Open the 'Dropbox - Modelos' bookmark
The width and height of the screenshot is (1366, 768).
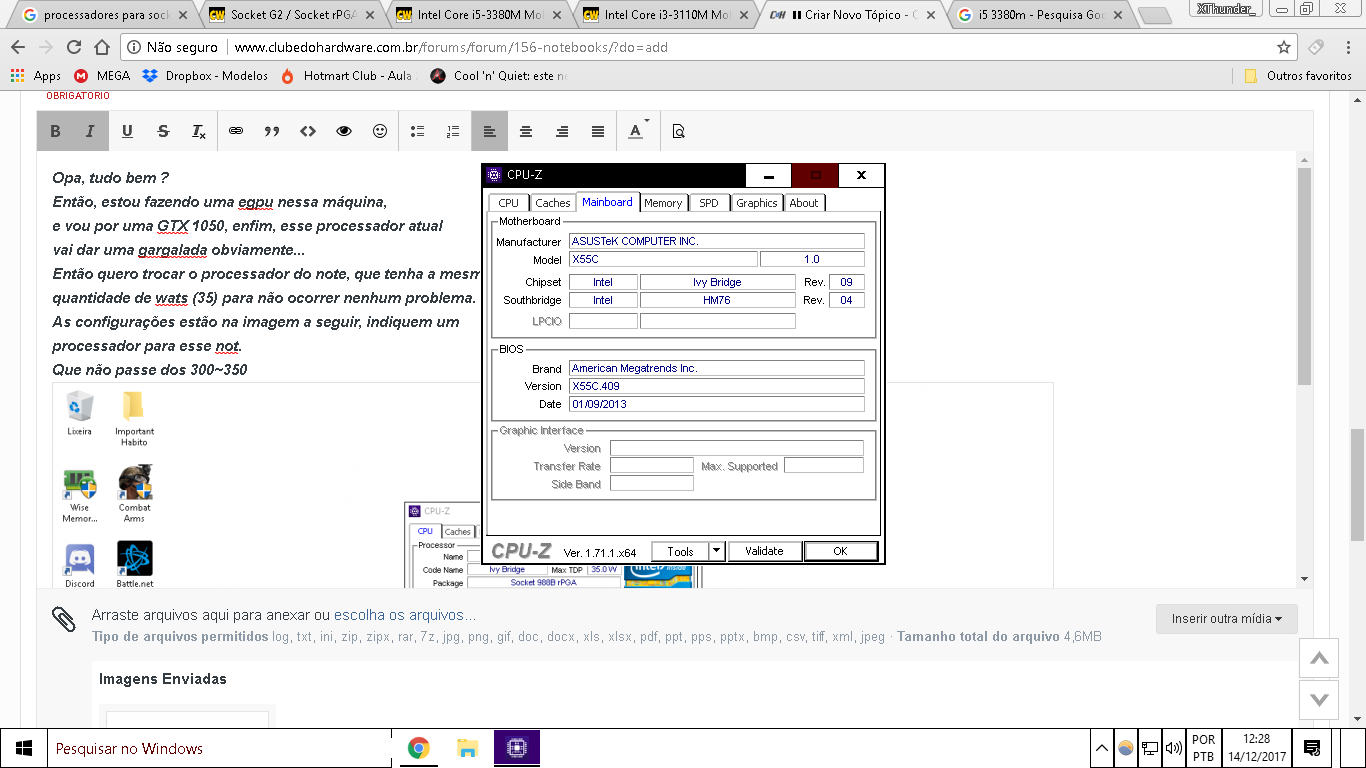coord(205,75)
